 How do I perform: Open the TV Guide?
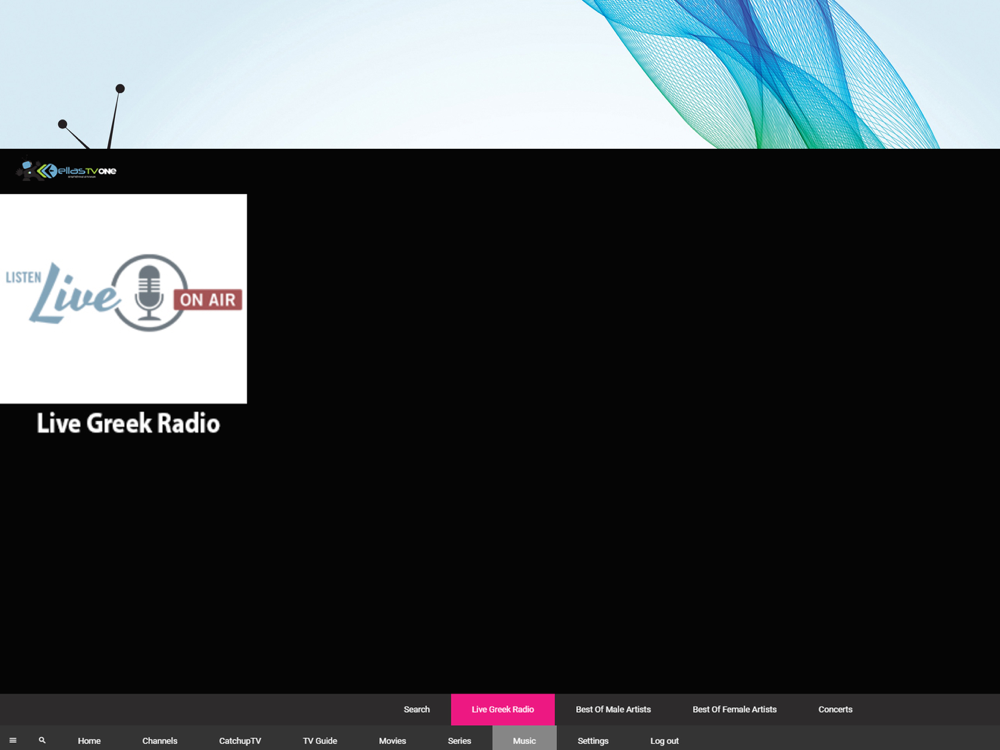[320, 740]
